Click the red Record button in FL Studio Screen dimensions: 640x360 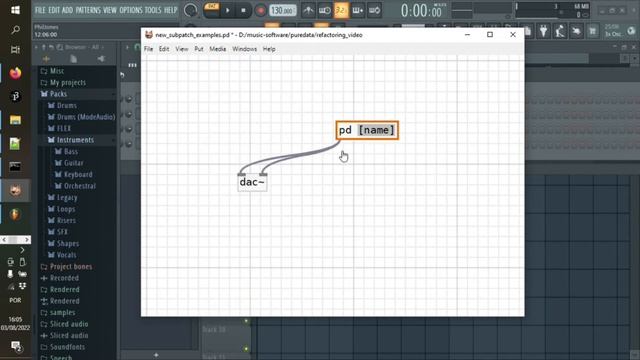pos(260,11)
